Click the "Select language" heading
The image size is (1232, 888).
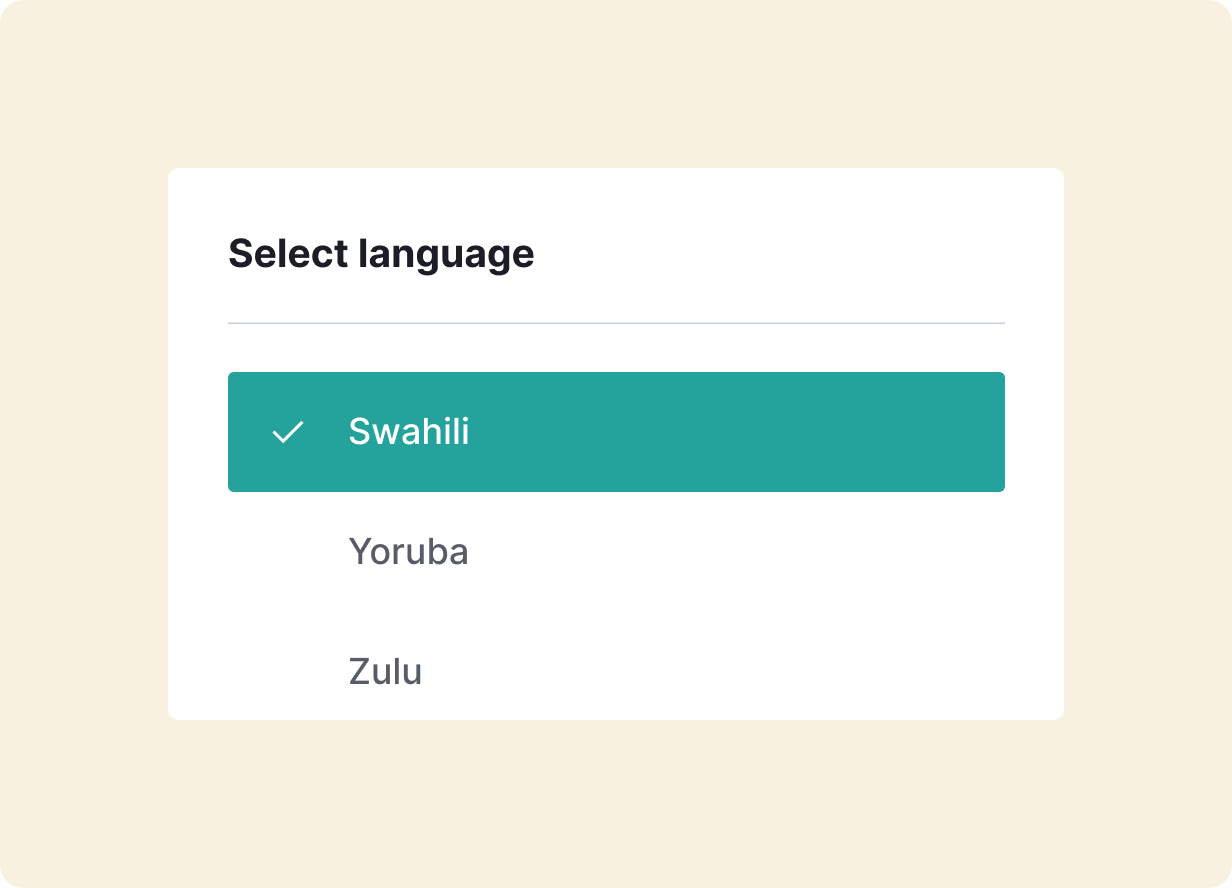point(381,254)
